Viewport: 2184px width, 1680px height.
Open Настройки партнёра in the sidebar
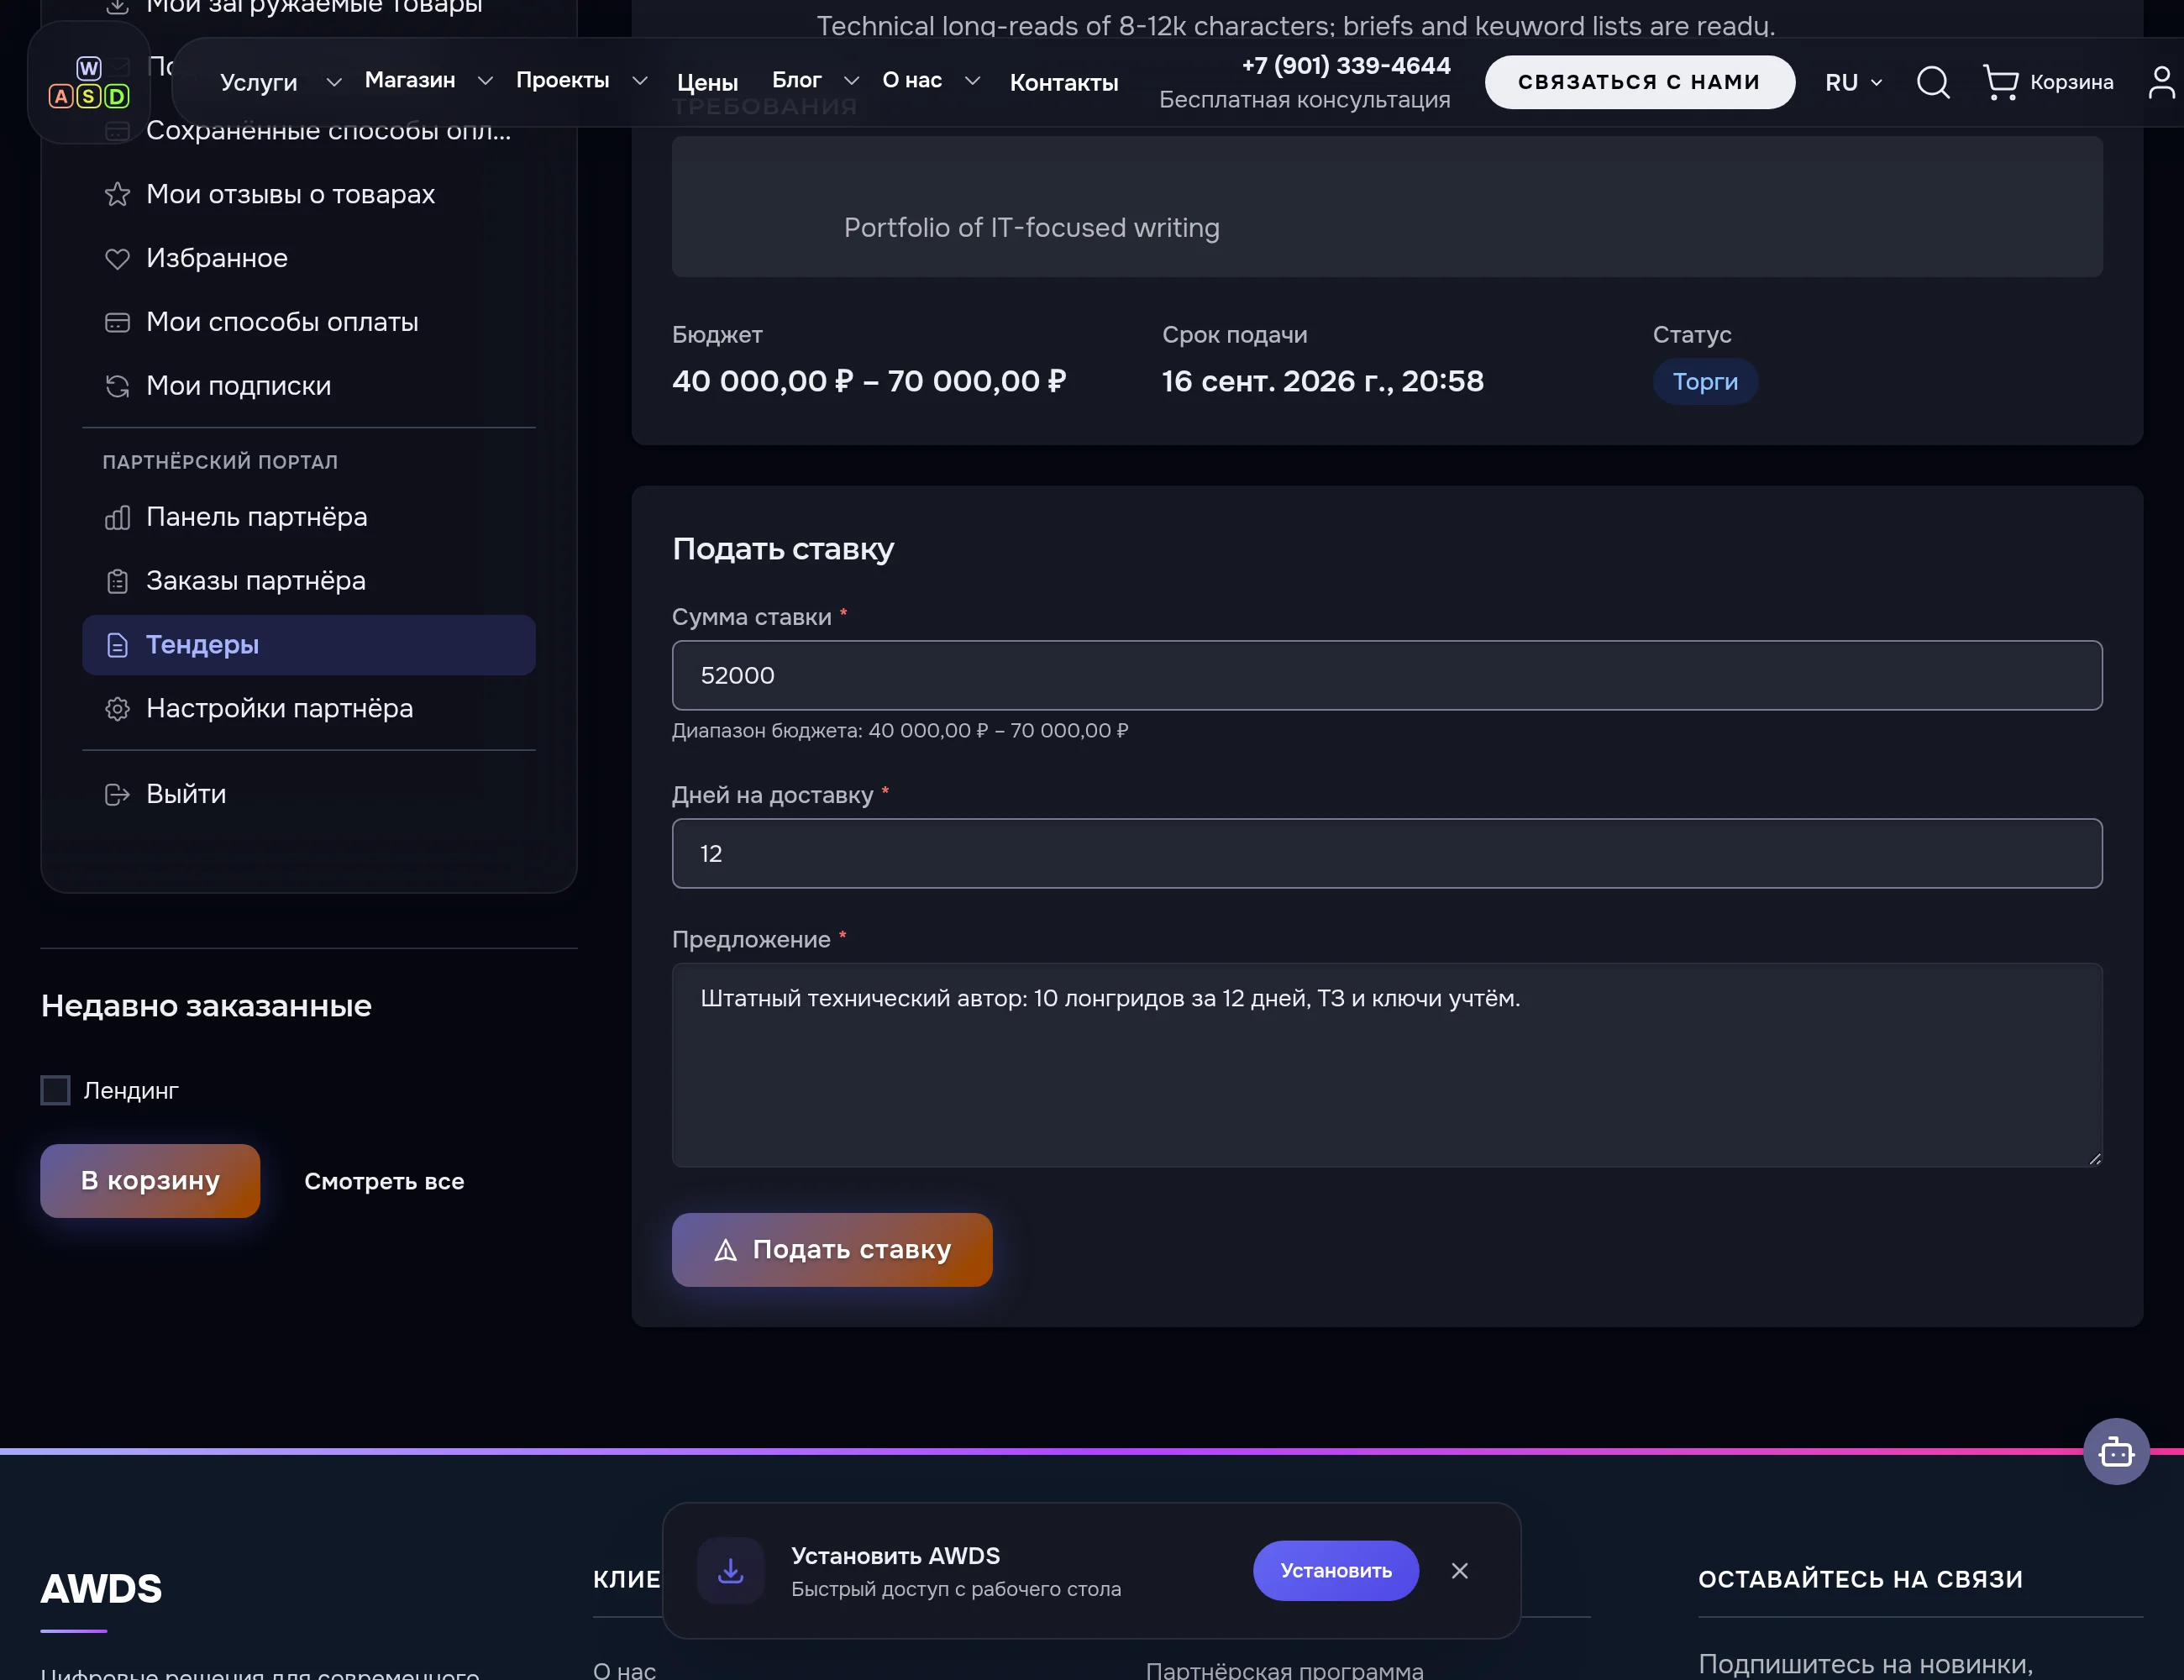coord(309,709)
